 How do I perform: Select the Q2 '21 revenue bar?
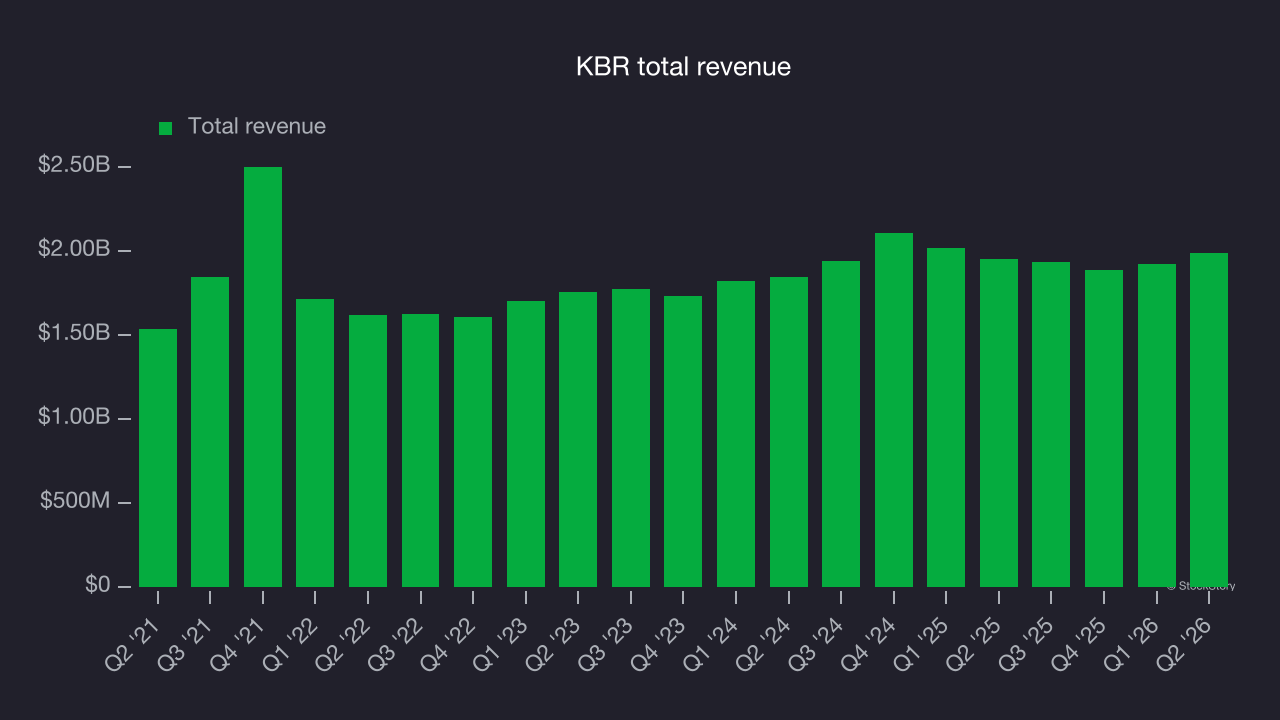click(x=158, y=458)
